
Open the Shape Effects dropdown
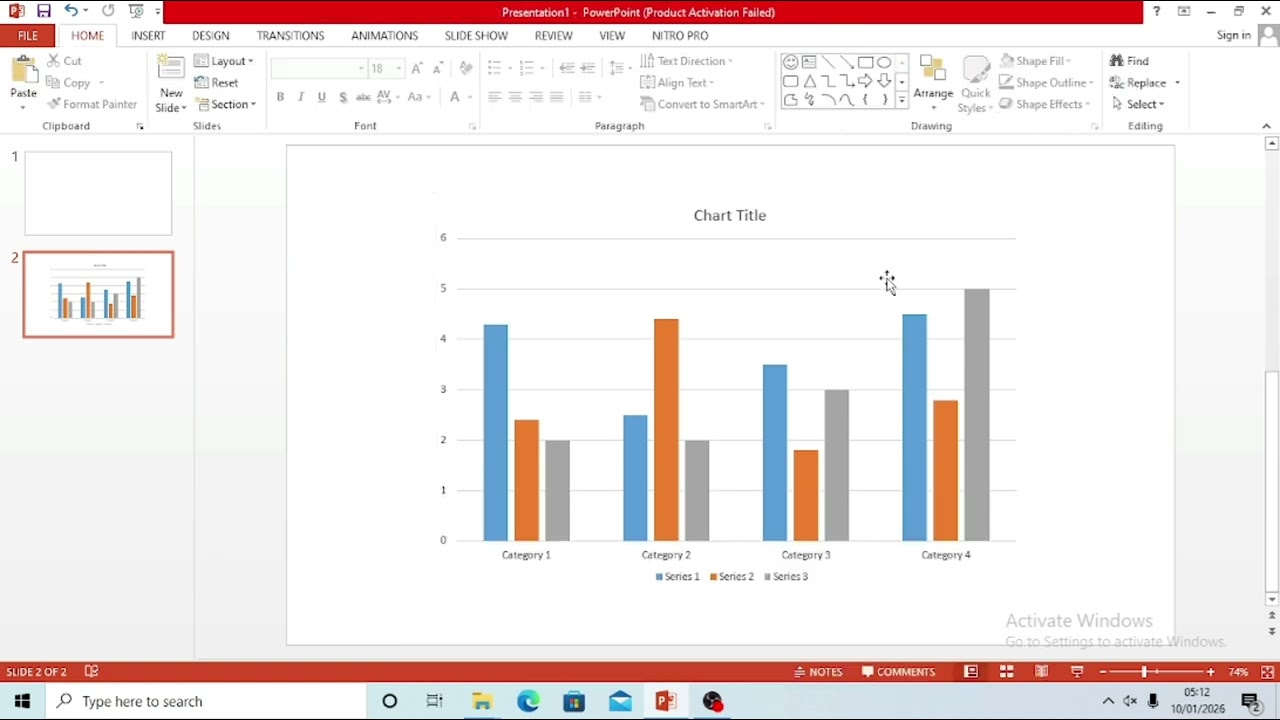click(x=1044, y=104)
